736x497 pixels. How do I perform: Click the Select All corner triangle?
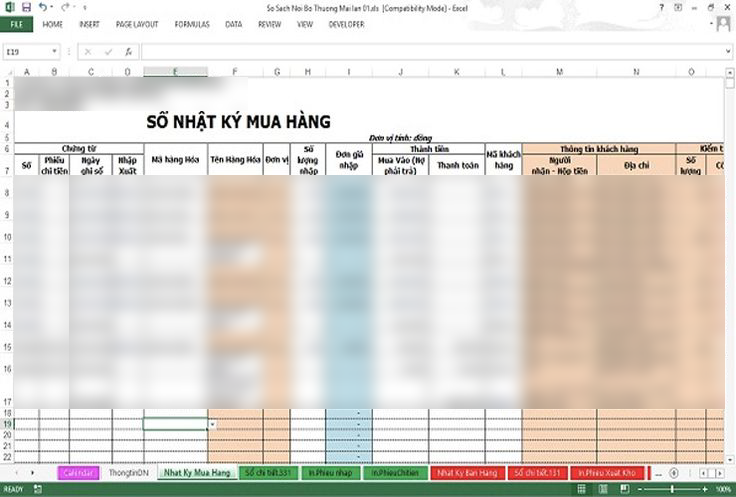[8, 72]
